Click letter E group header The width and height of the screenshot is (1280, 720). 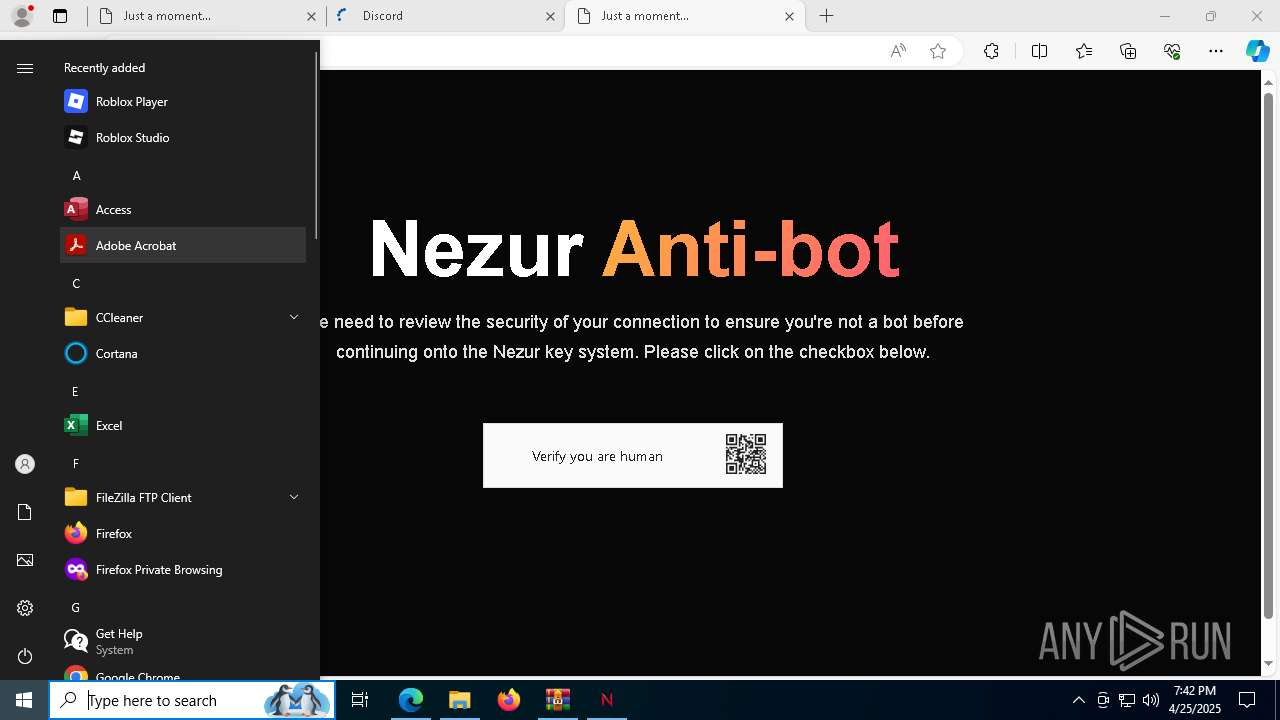pos(76,391)
